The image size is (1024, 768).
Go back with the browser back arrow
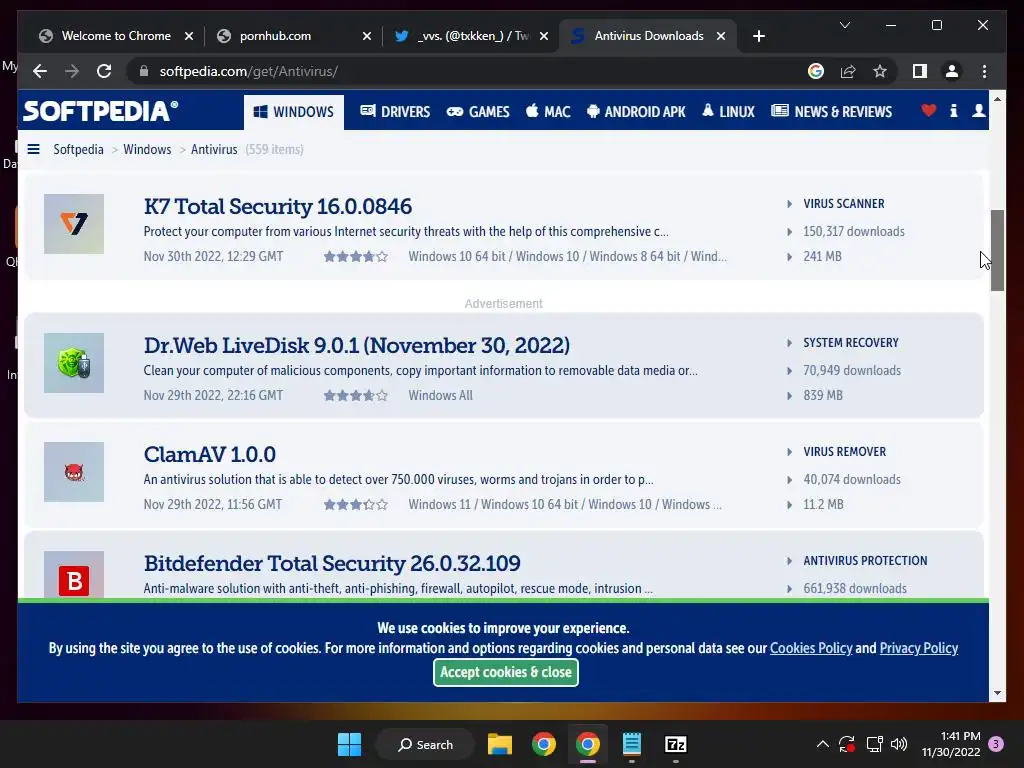(x=40, y=71)
